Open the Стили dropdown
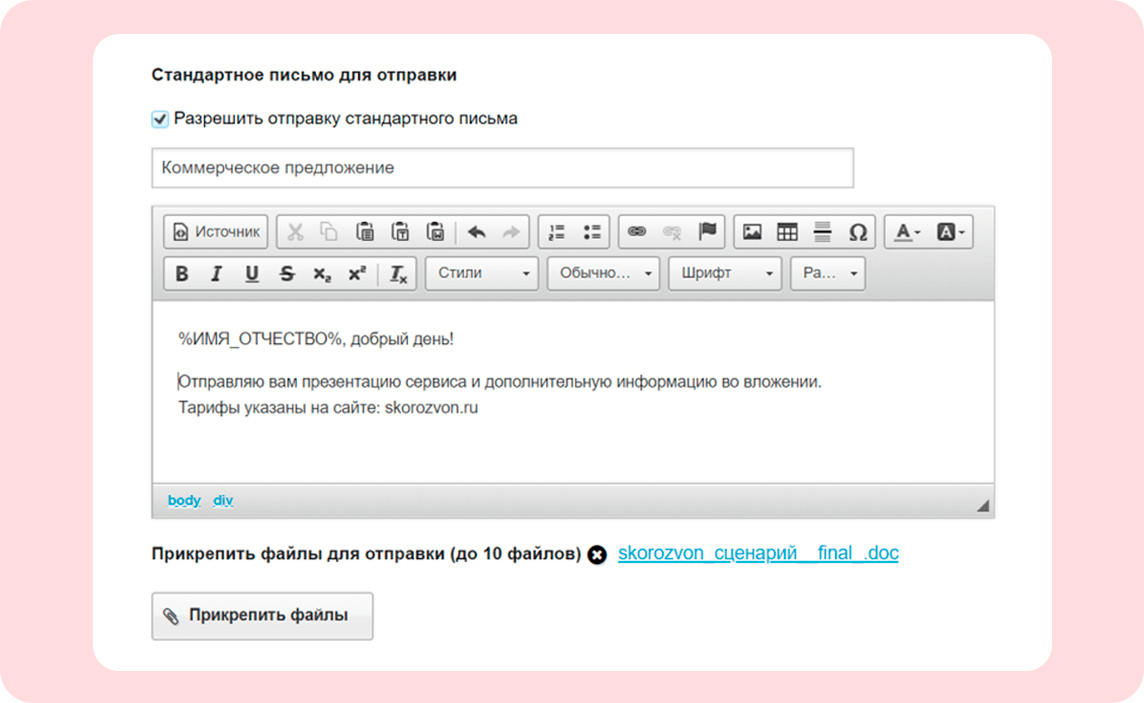 coord(482,273)
